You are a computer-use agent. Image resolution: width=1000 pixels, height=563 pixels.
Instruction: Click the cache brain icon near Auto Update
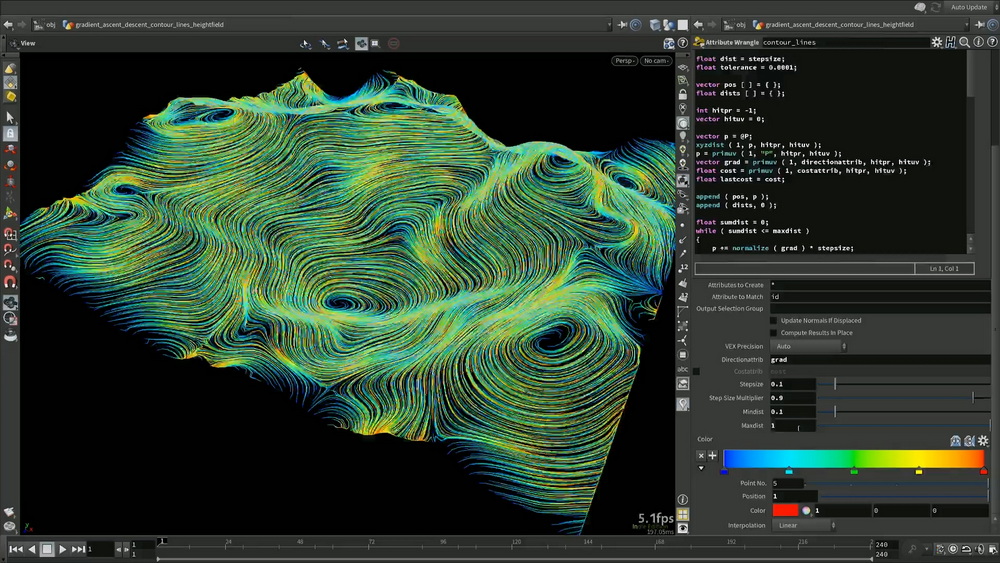(x=920, y=7)
